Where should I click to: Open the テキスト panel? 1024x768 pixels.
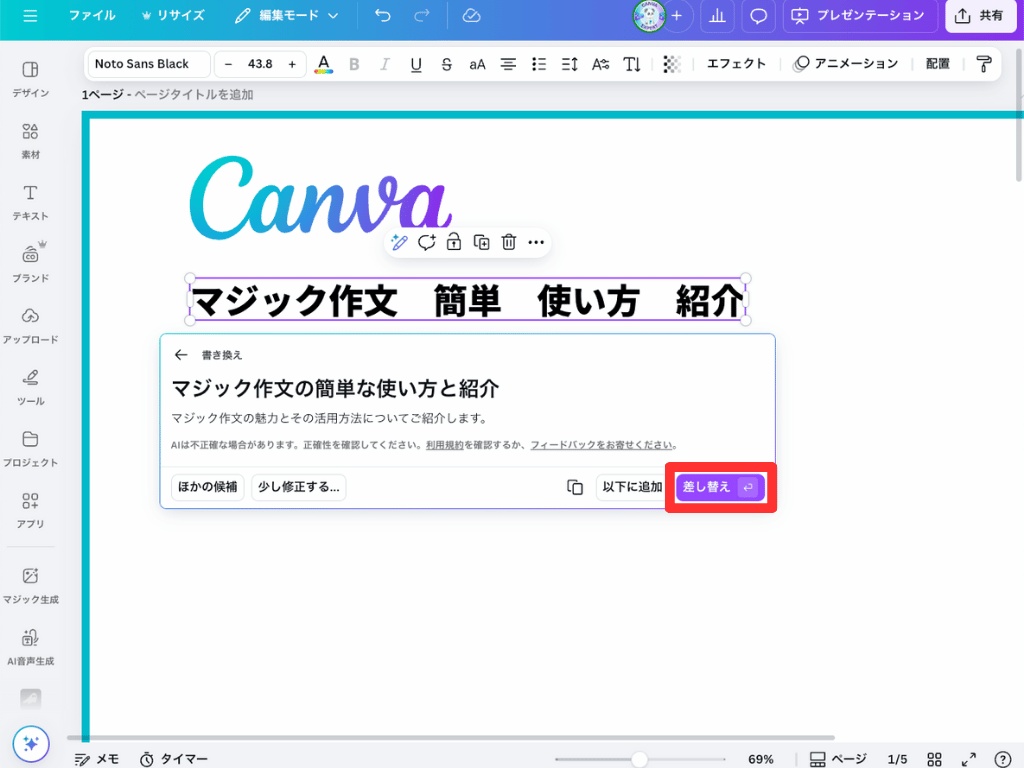tap(30, 202)
